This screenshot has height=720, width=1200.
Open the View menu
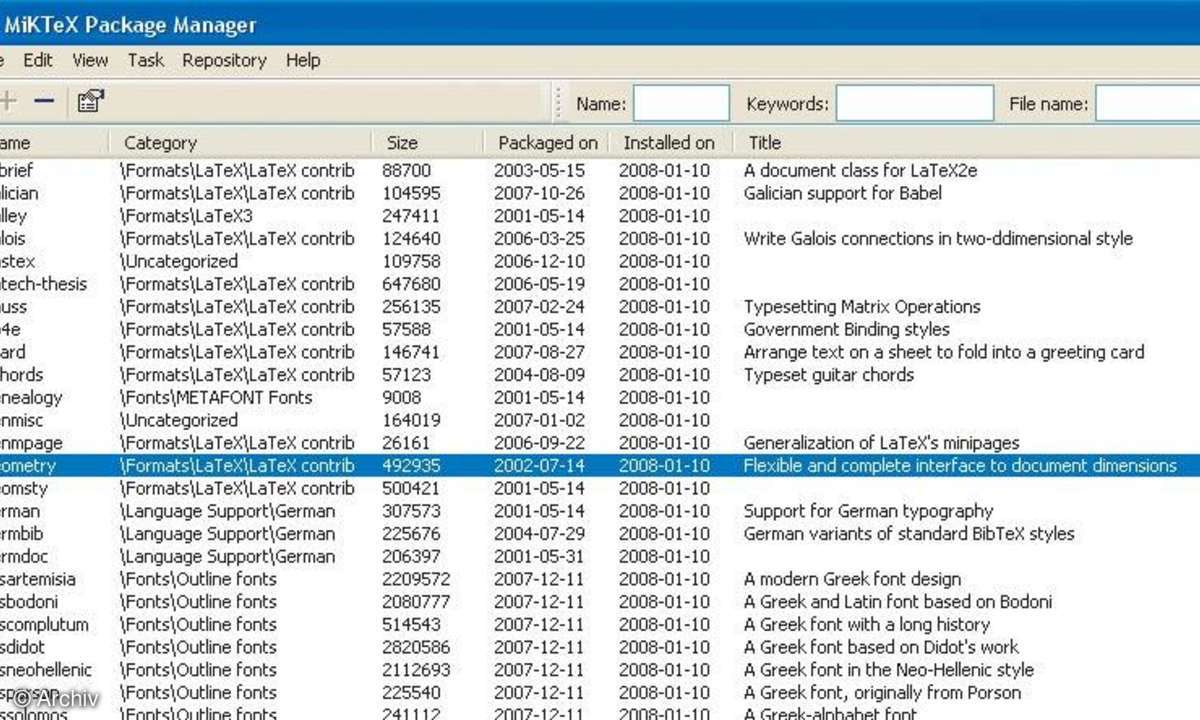pos(90,60)
